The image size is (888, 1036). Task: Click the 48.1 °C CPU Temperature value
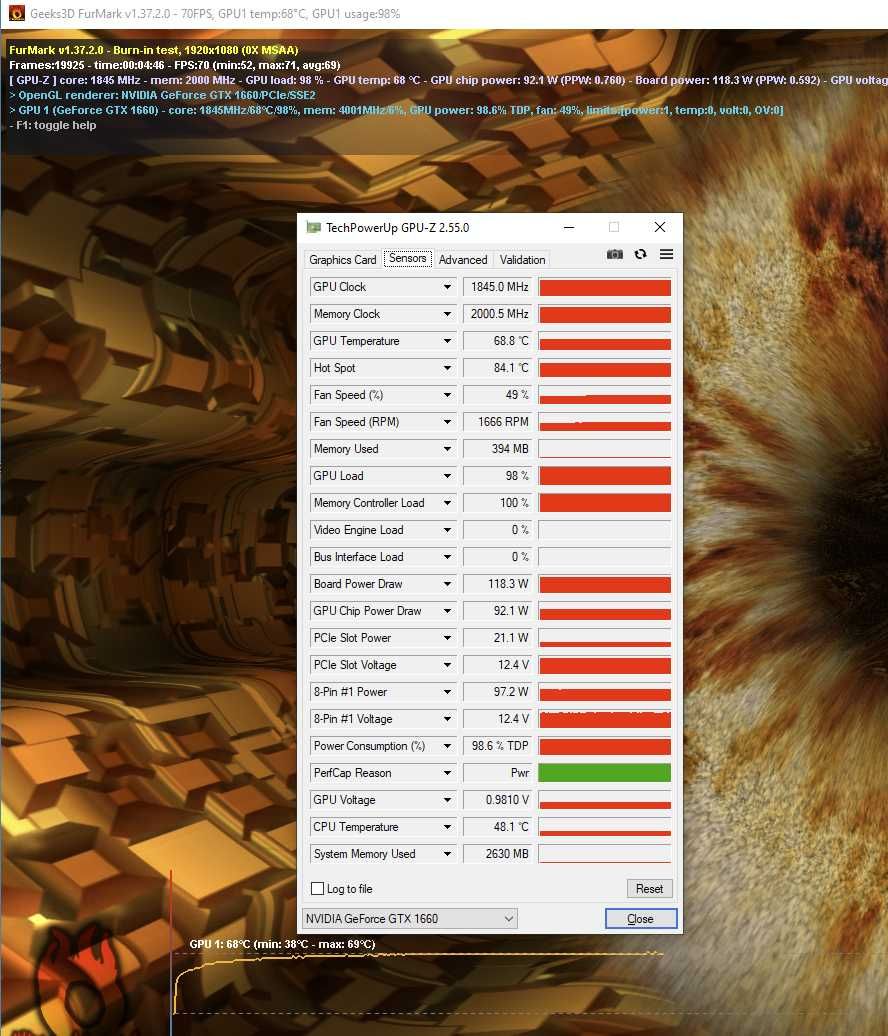pos(498,827)
